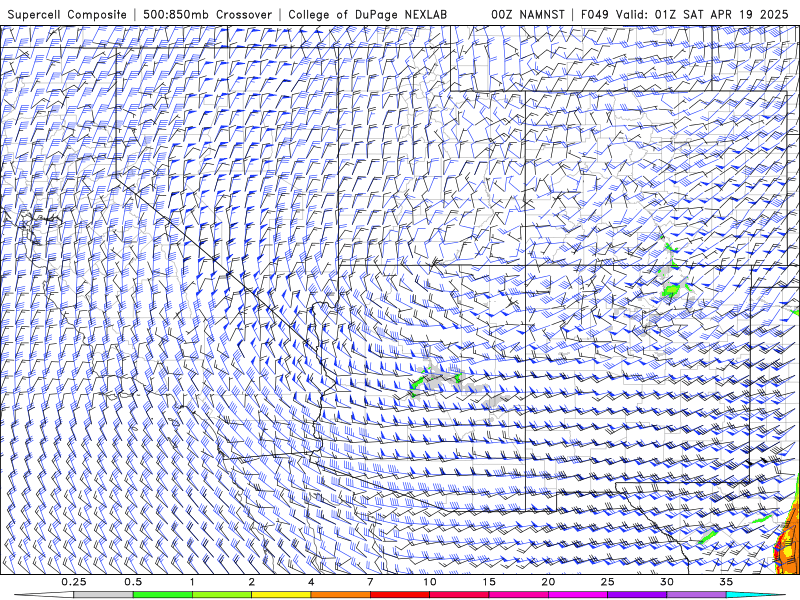Screen dimensions: 800x600
Task: Click the '25' color bar label
Action: point(607,582)
